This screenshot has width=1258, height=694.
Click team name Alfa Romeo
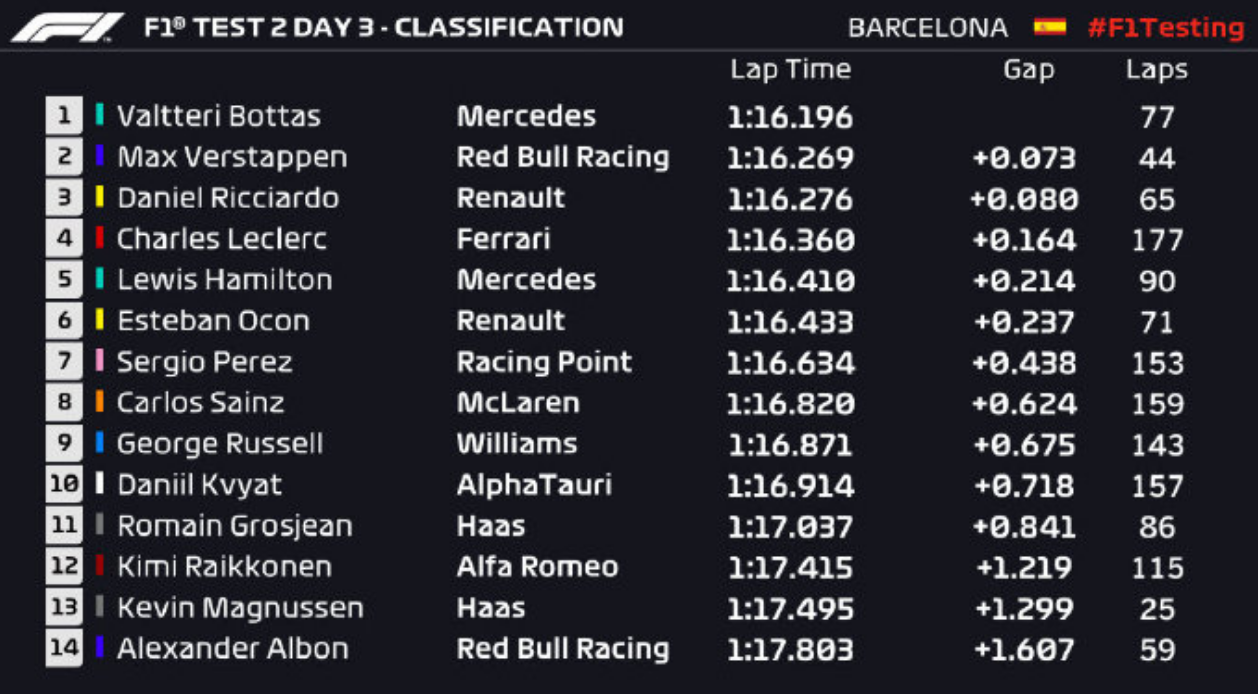click(x=537, y=567)
